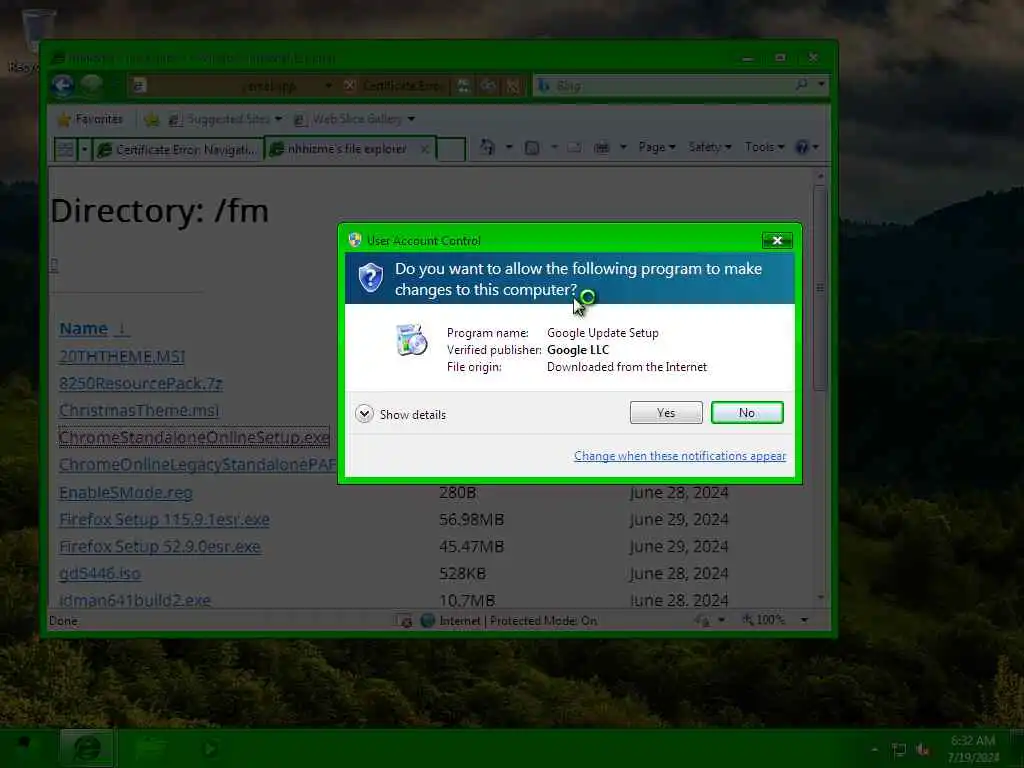Open the Safety menu in IE
The height and width of the screenshot is (768, 1024).
710,147
